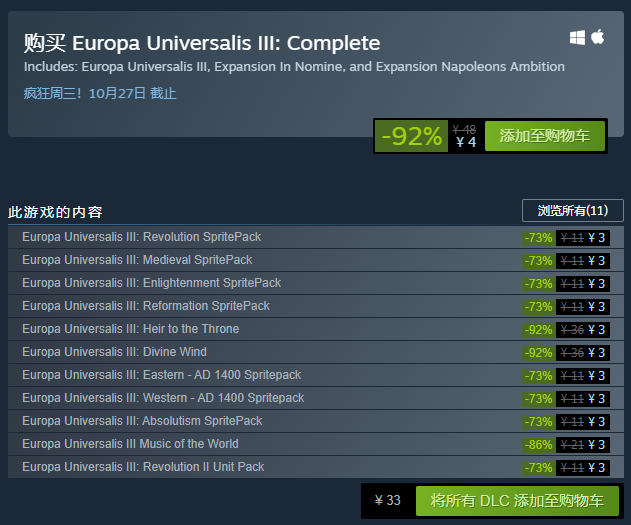Screen dimensions: 631x525
Task: Click the Apple macOS platform icon
Action: coord(598,37)
